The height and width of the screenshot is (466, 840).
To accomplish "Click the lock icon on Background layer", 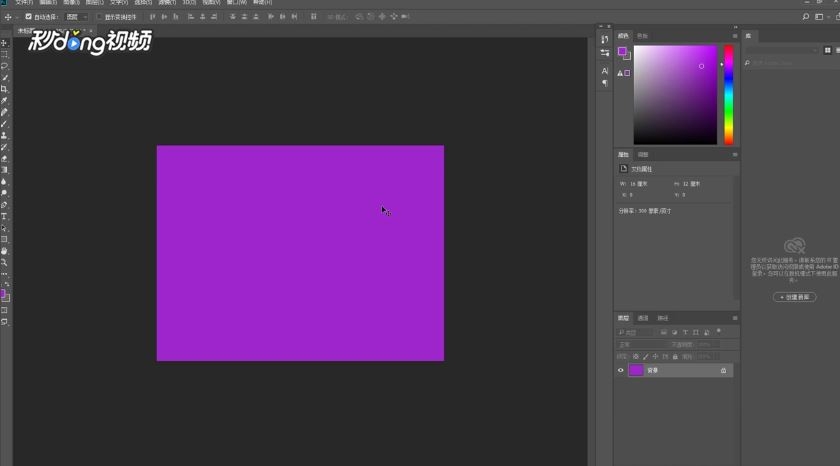I will coord(723,370).
